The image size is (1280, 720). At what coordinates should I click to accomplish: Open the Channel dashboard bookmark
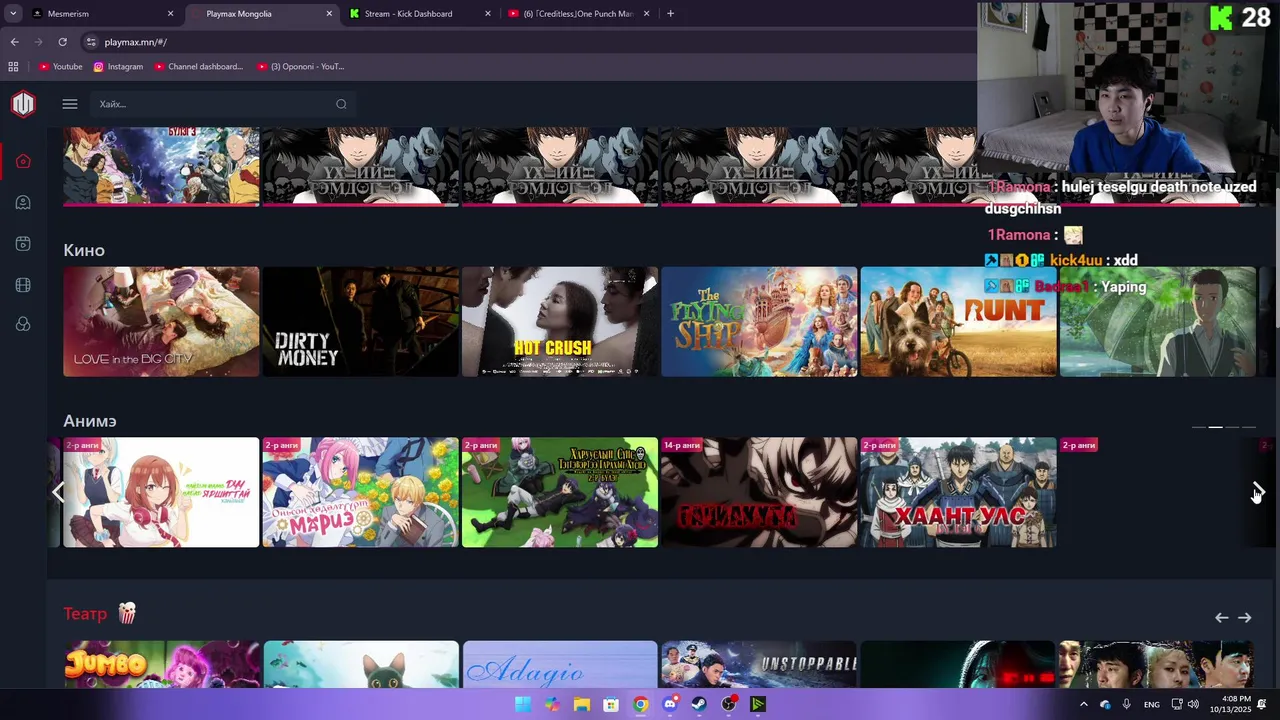point(199,67)
